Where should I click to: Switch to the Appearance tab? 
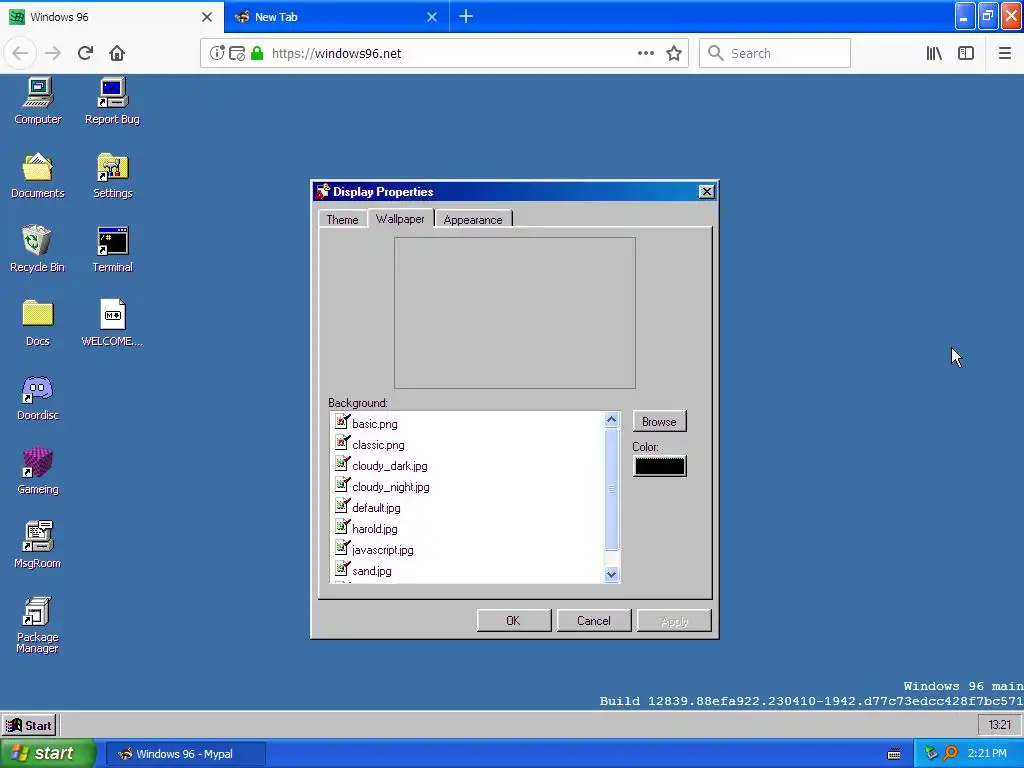[x=473, y=219]
